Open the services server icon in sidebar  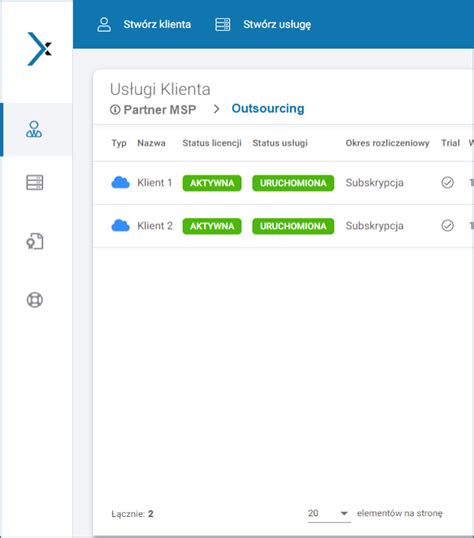35,182
